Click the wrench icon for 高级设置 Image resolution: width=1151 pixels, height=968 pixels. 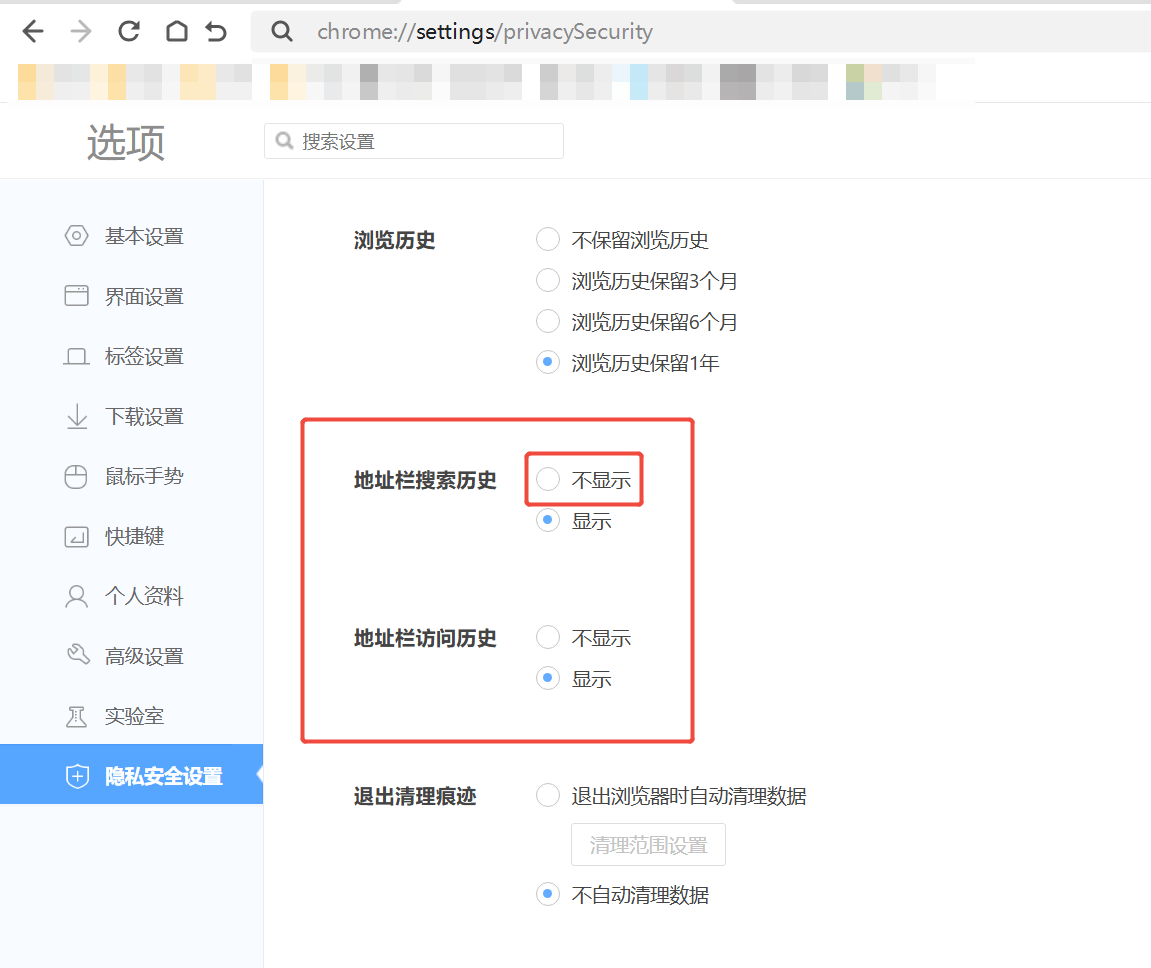click(x=77, y=656)
